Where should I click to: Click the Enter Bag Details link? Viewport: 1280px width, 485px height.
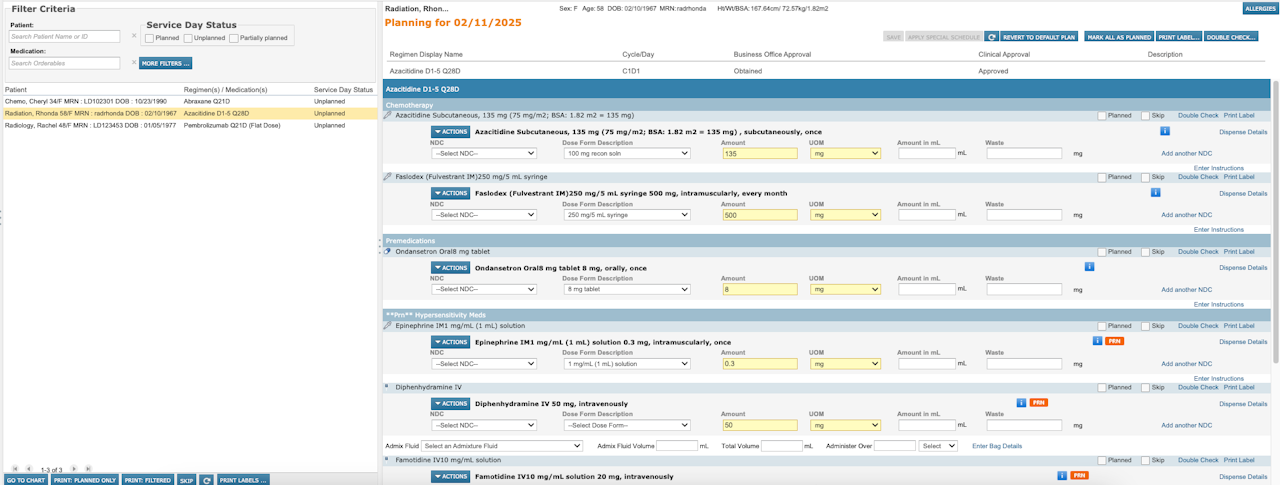click(997, 446)
